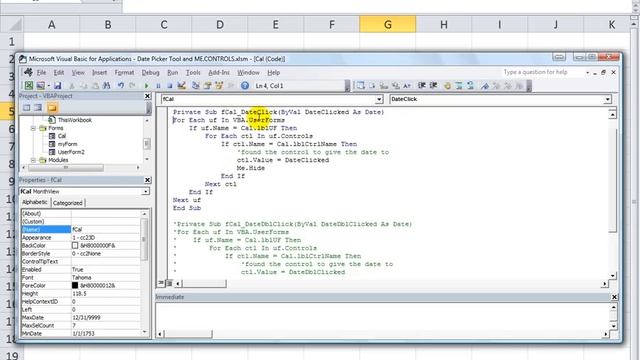
Task: Click the Font property value Tahoma
Action: point(105,277)
